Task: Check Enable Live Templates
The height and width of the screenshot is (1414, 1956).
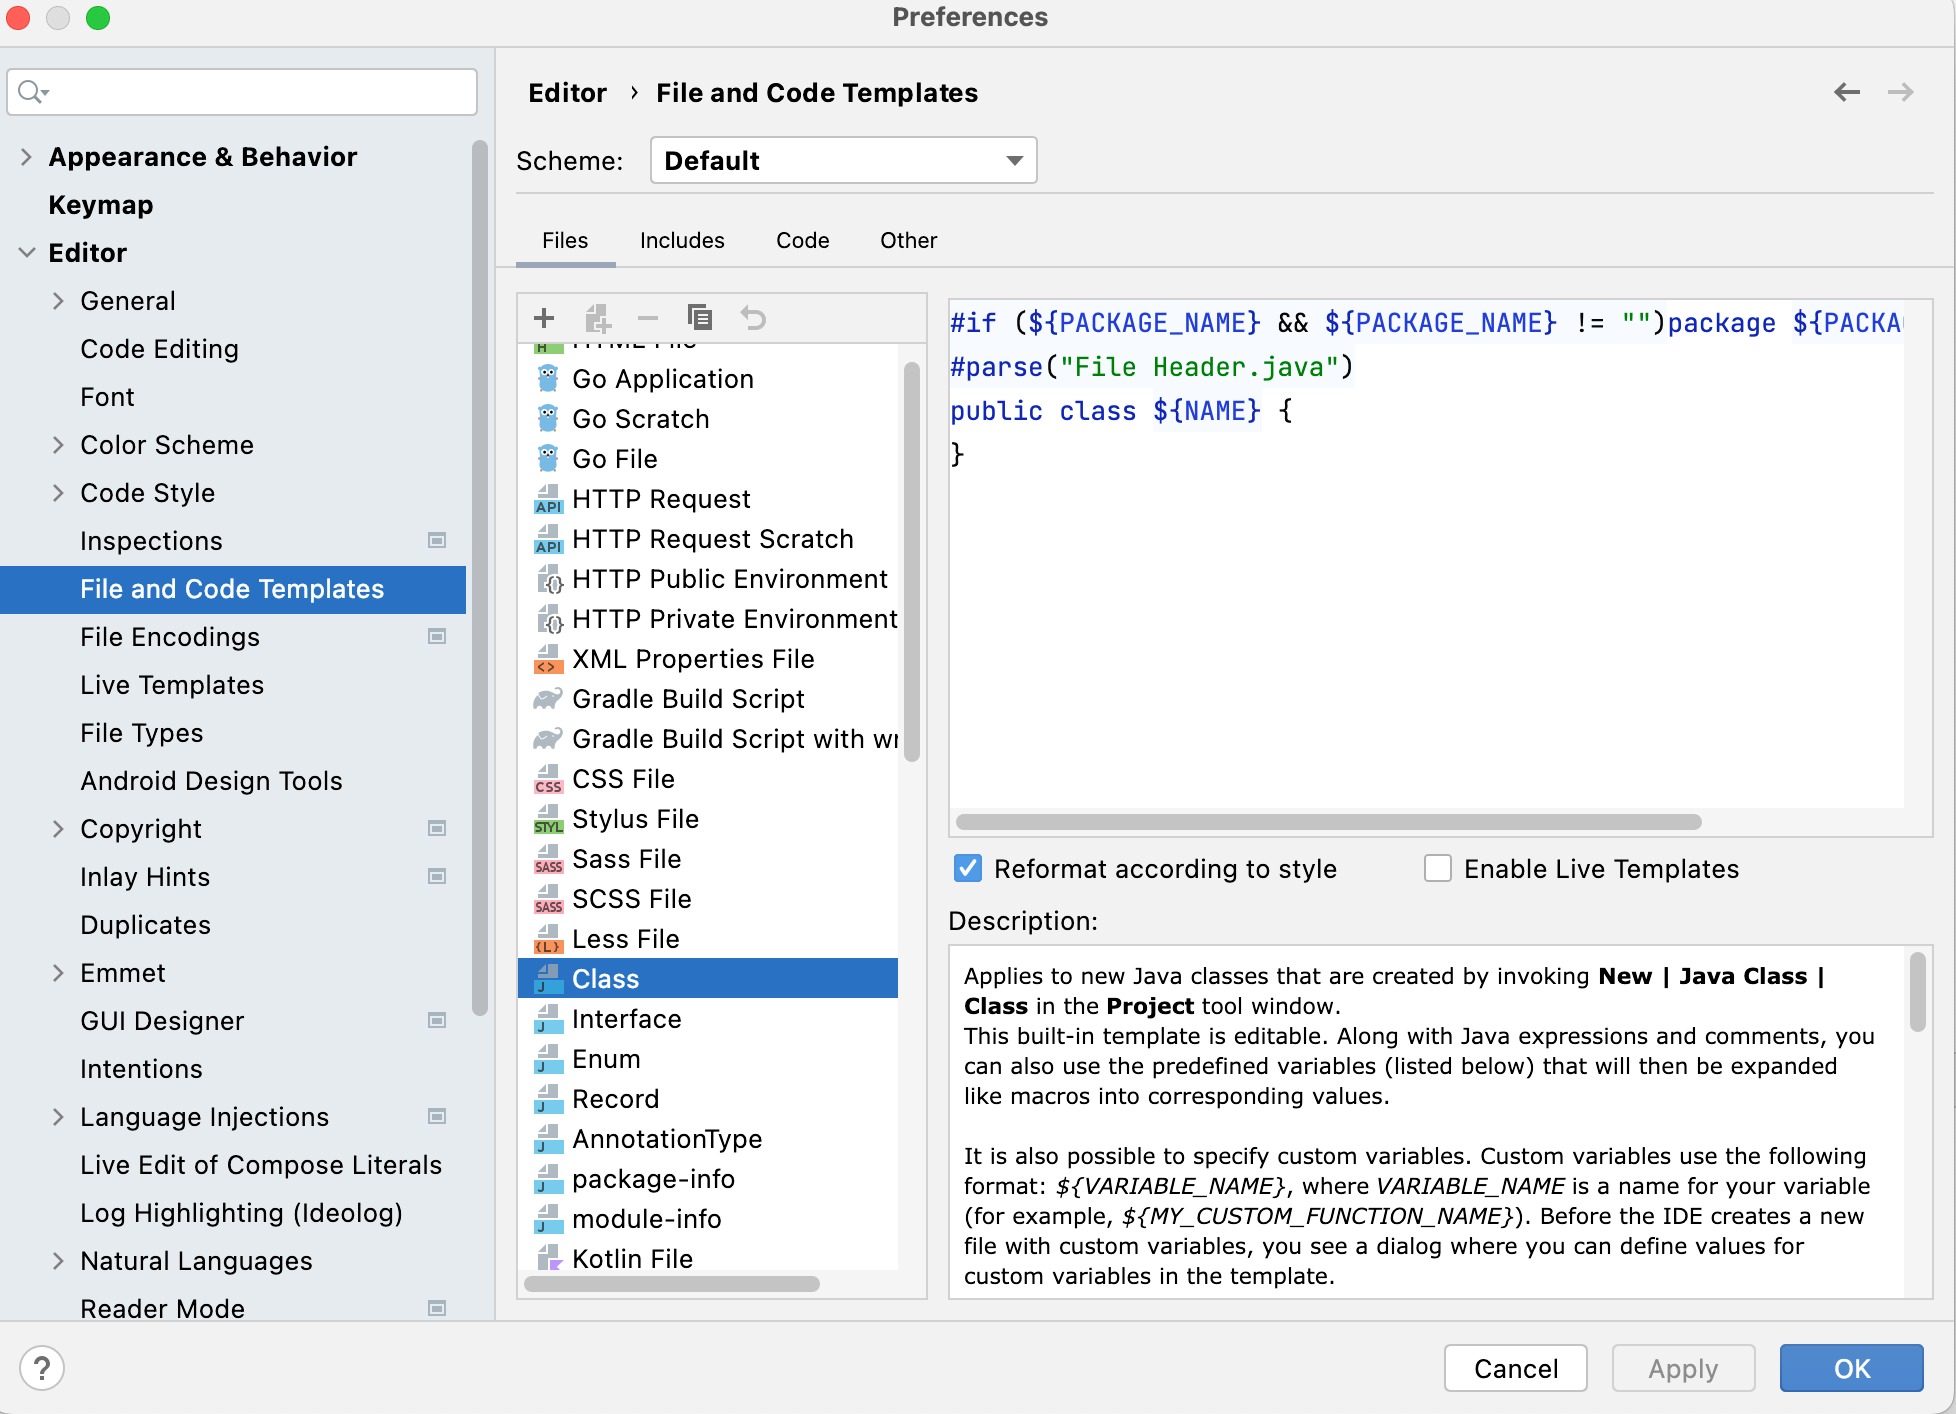Action: click(x=1438, y=868)
